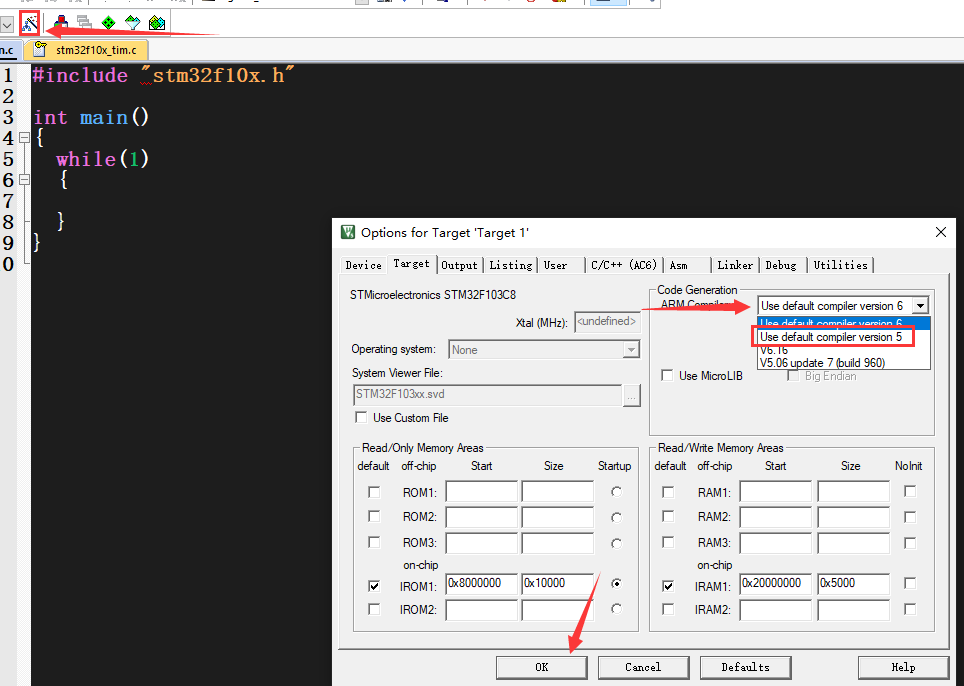Screen dimensions: 964x686
Task: Launch the Pack Installer icon
Action: (x=157, y=21)
